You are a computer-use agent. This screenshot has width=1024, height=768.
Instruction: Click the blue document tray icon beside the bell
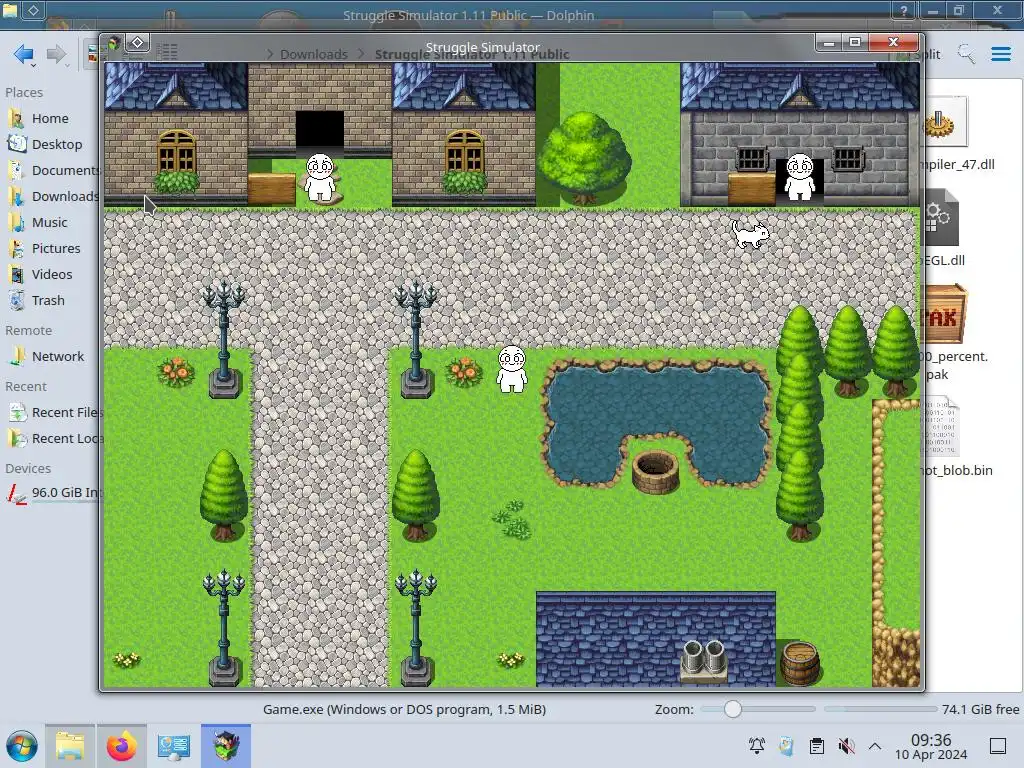[787, 746]
